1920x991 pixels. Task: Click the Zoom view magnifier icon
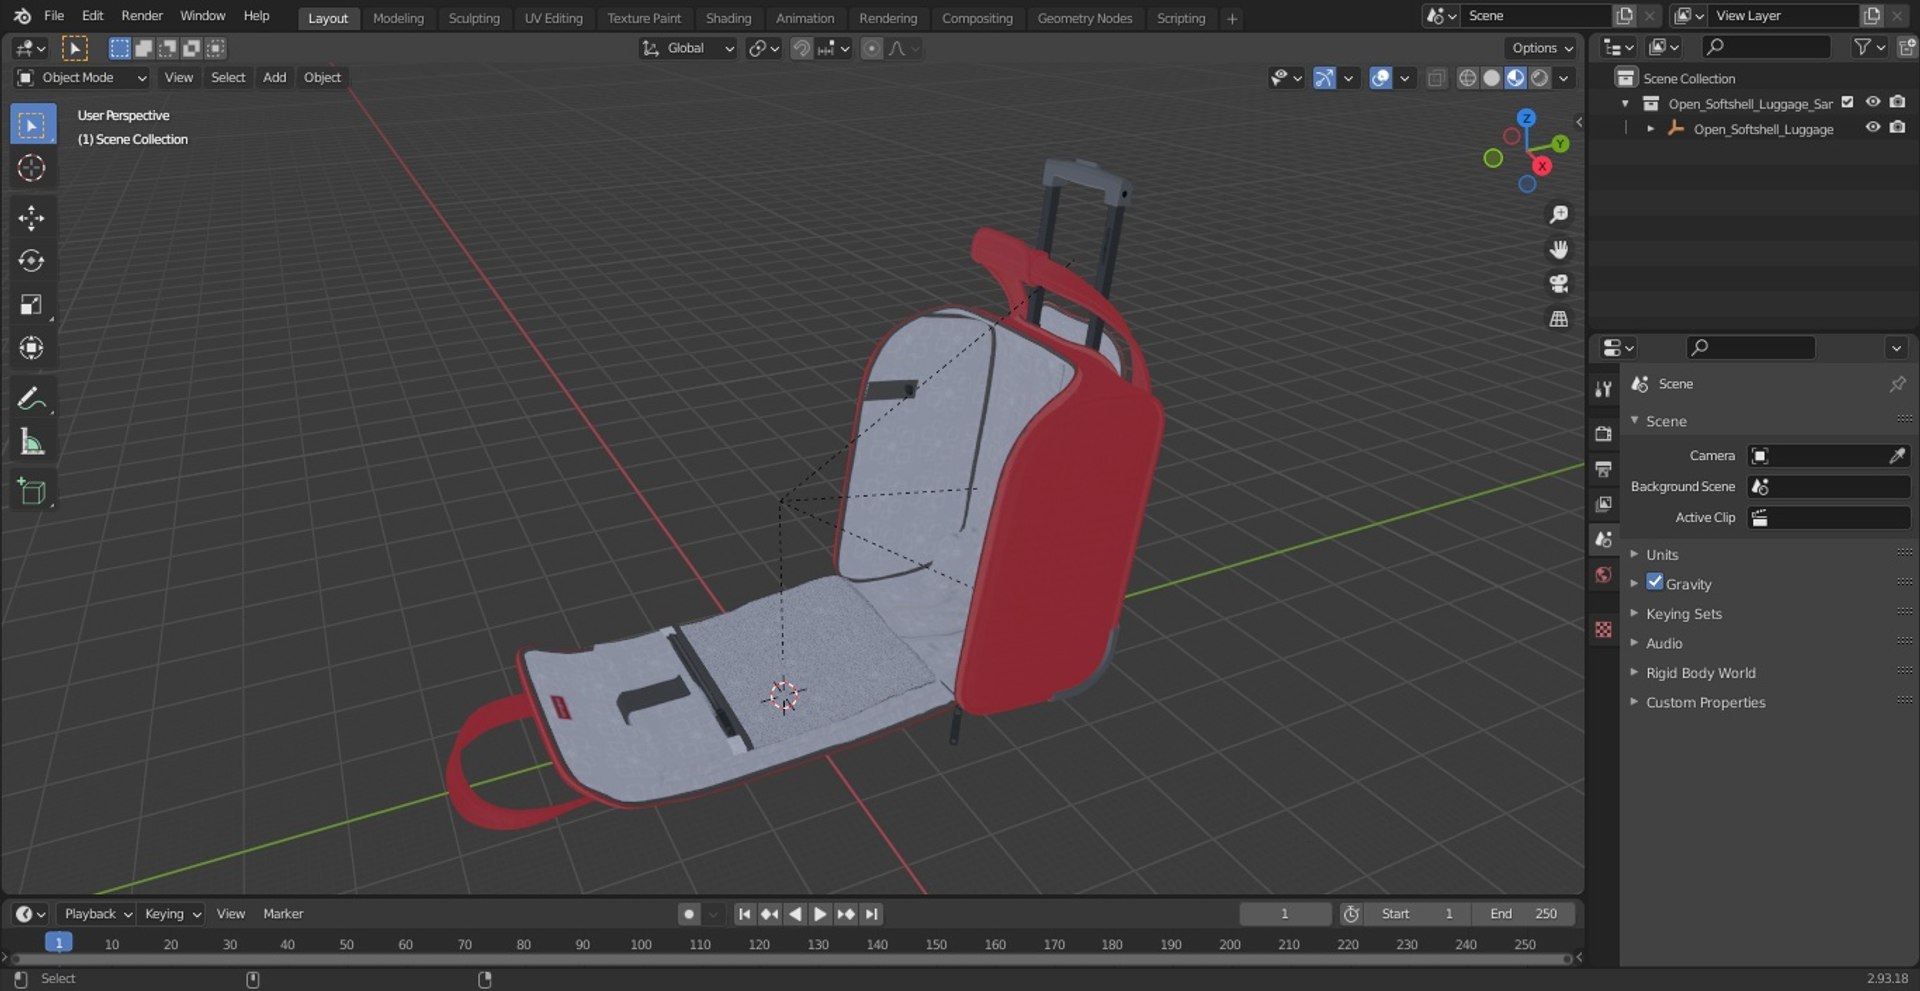coord(1558,215)
